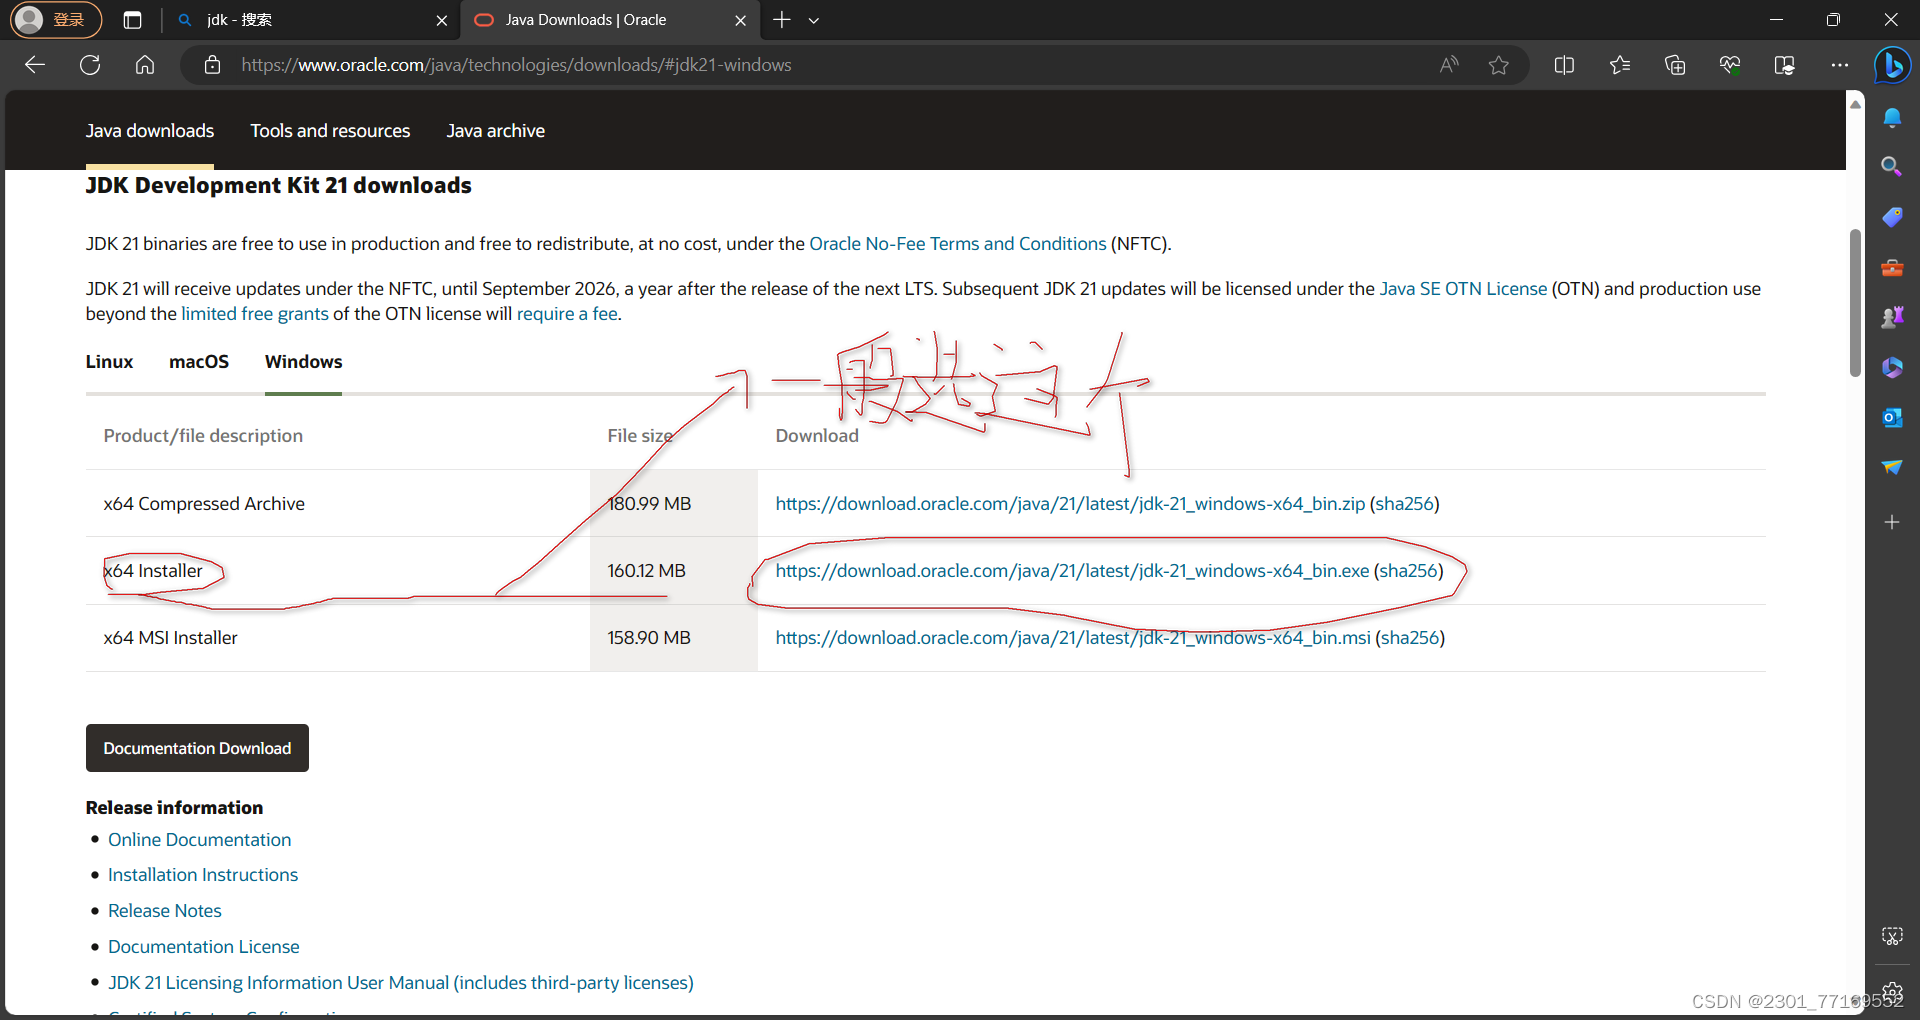Open Online Documentation link

pyautogui.click(x=200, y=840)
